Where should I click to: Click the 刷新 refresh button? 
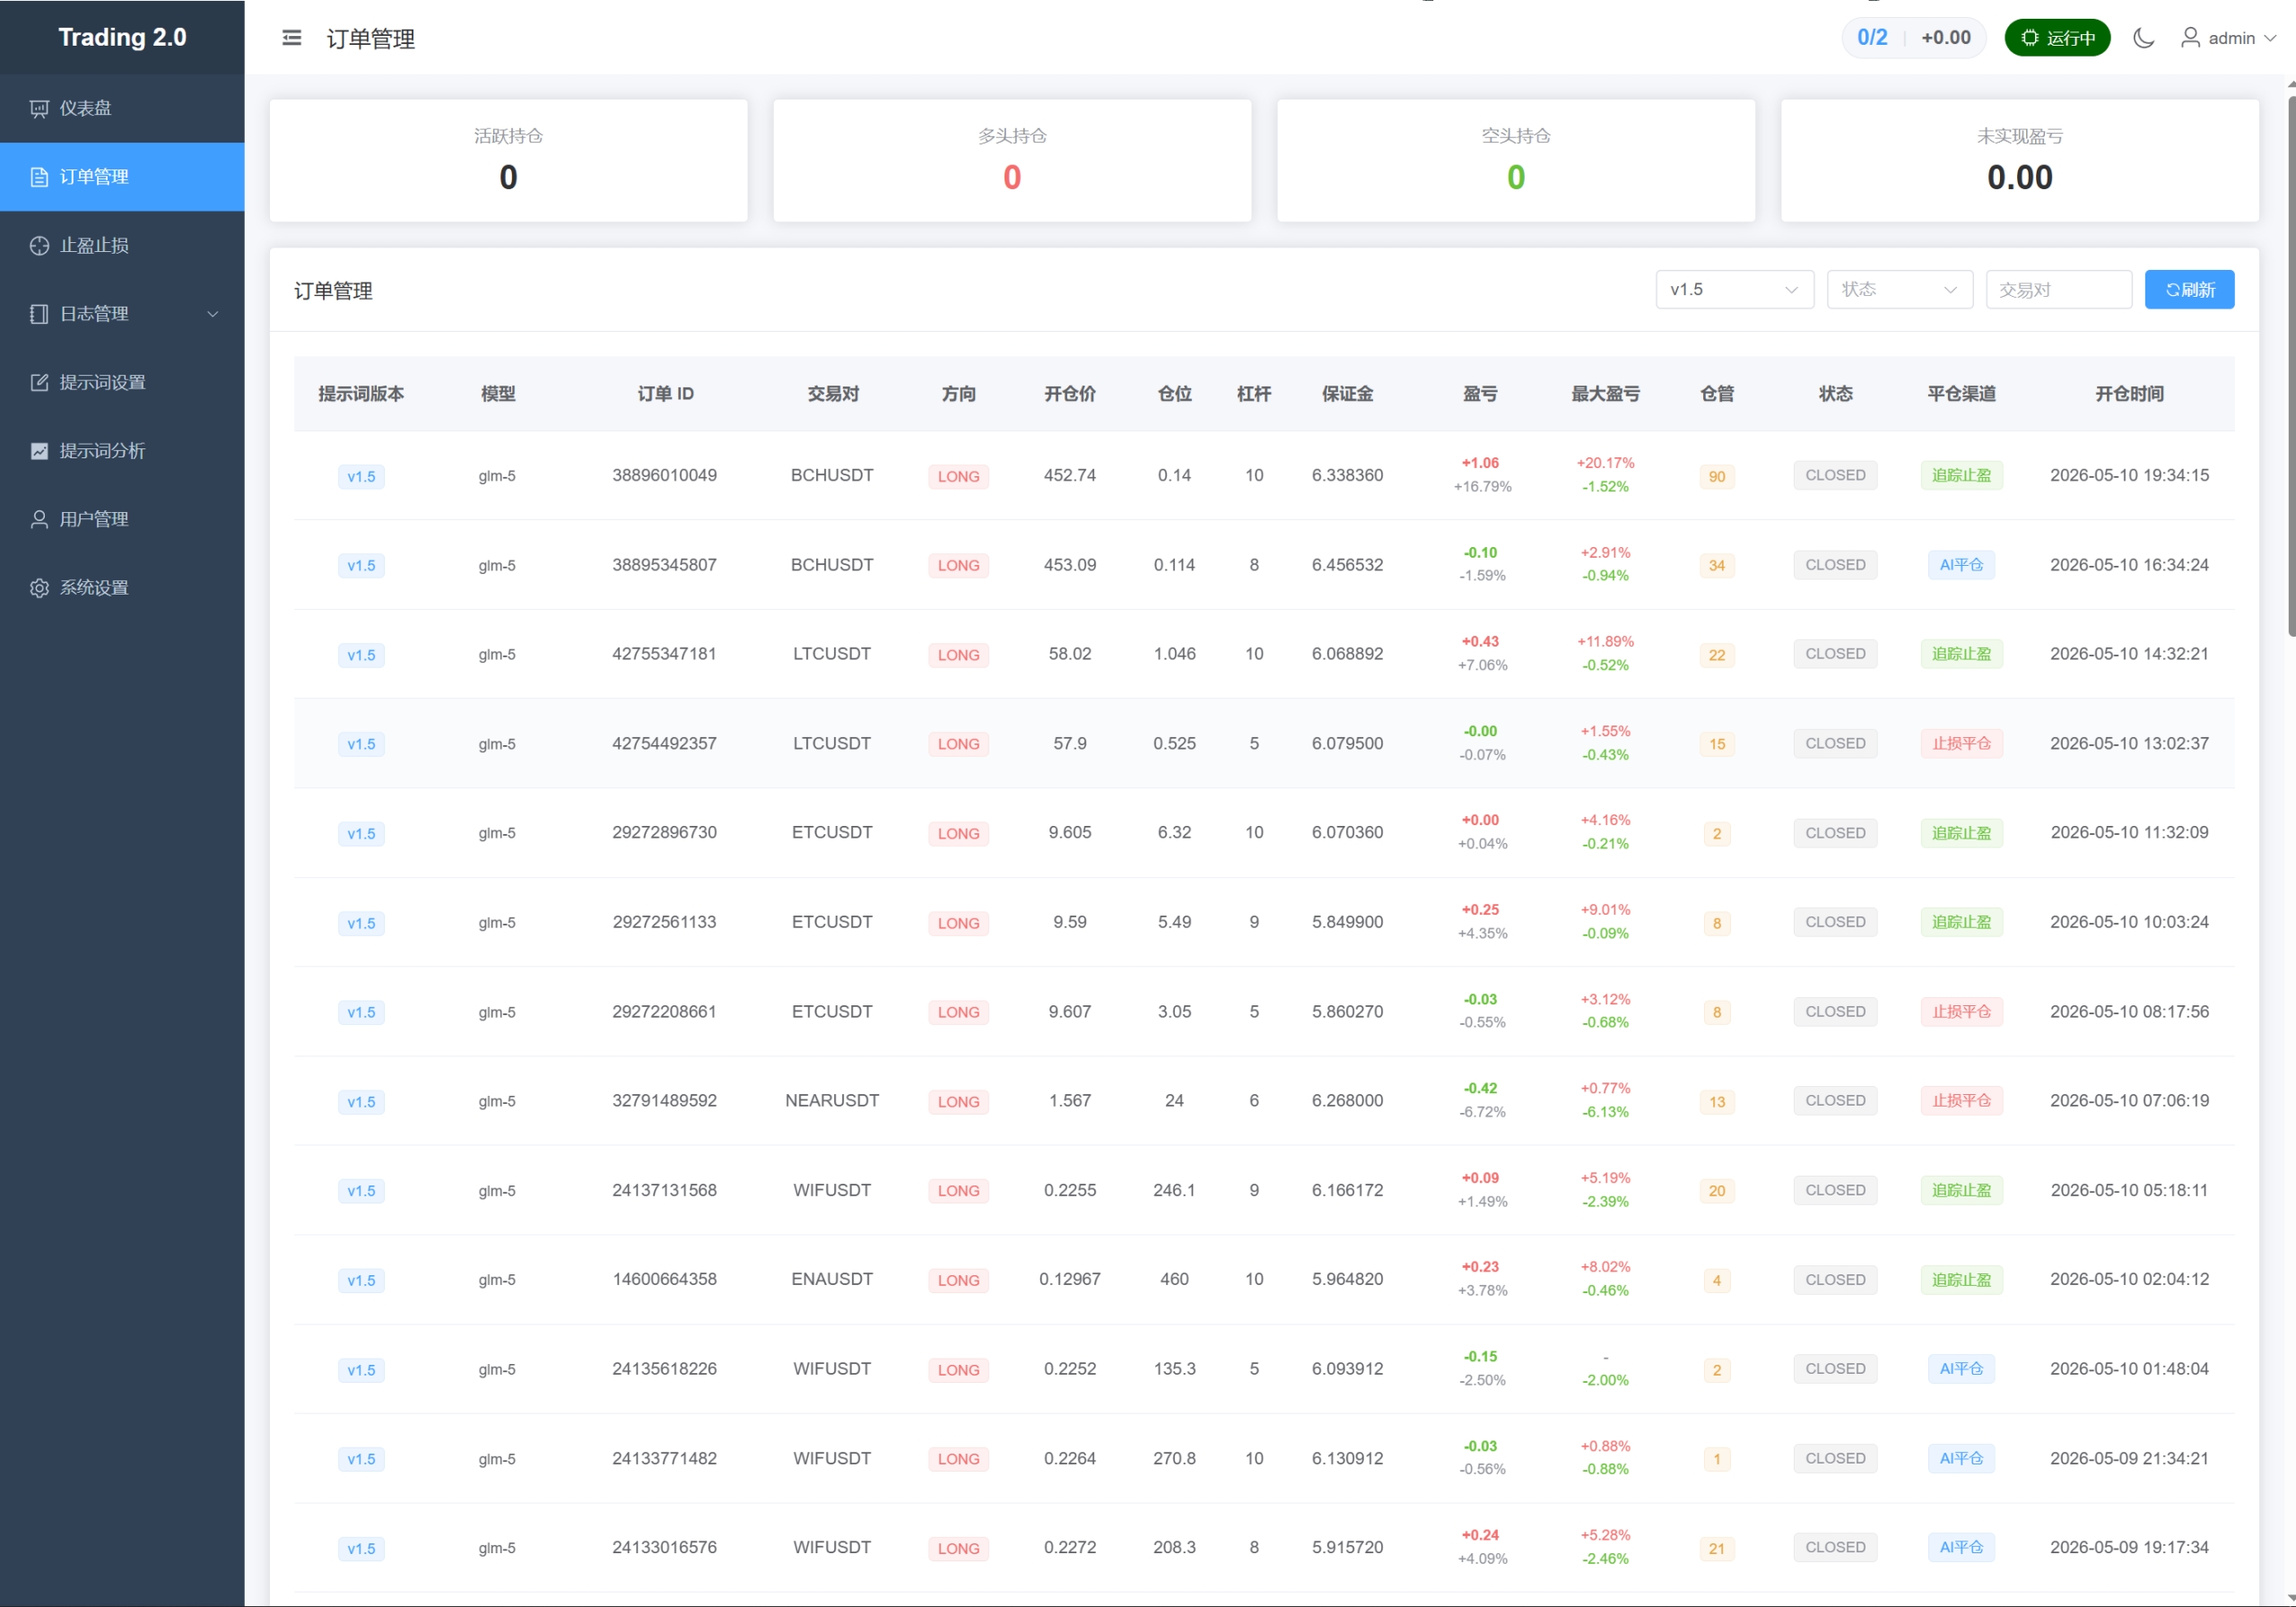pyautogui.click(x=2189, y=290)
